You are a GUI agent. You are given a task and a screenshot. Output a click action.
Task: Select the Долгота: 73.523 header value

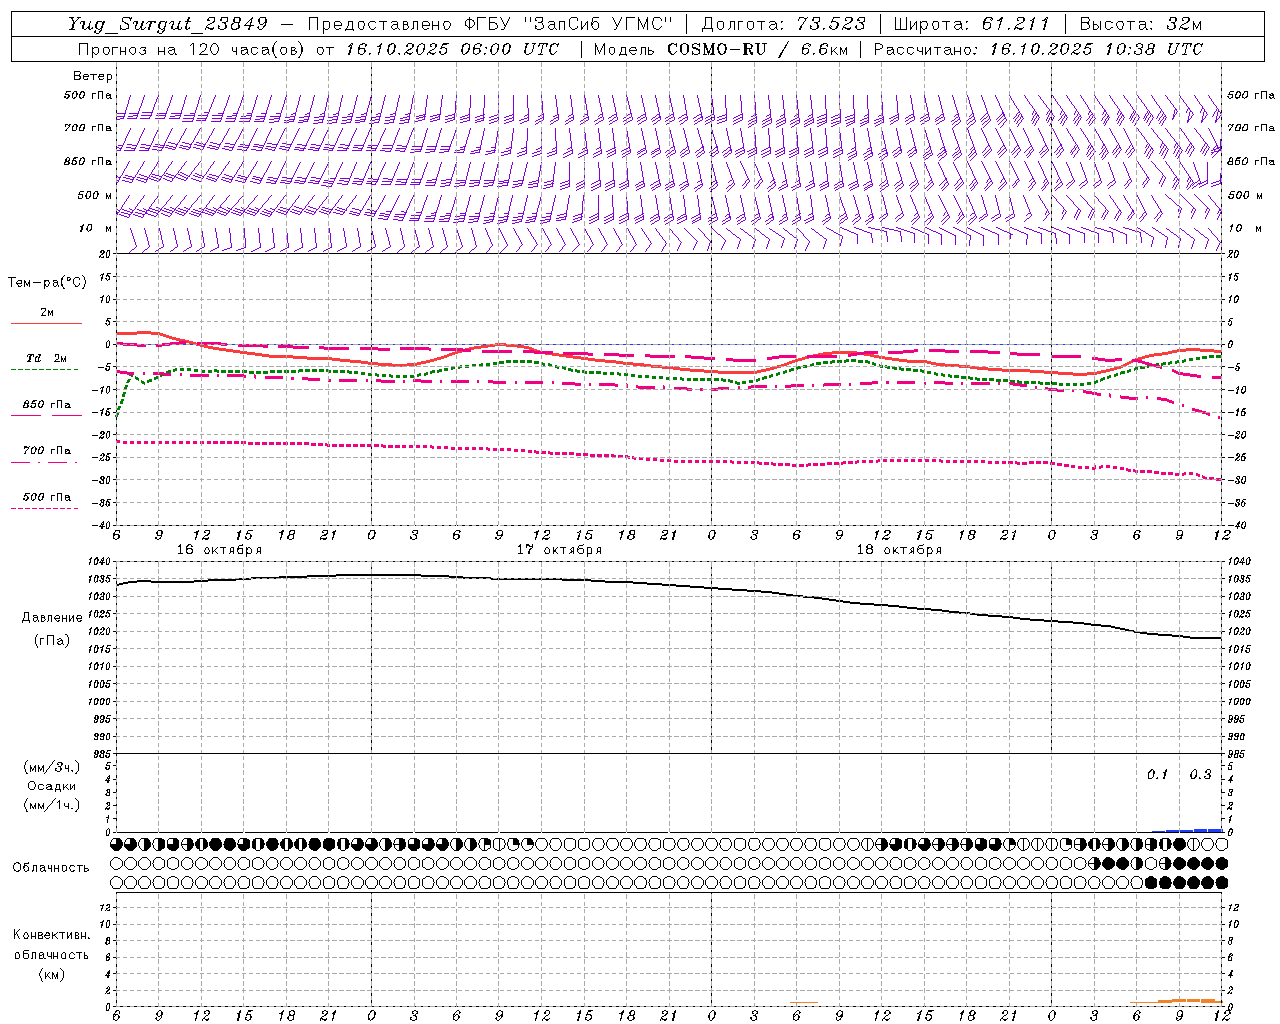pos(784,24)
